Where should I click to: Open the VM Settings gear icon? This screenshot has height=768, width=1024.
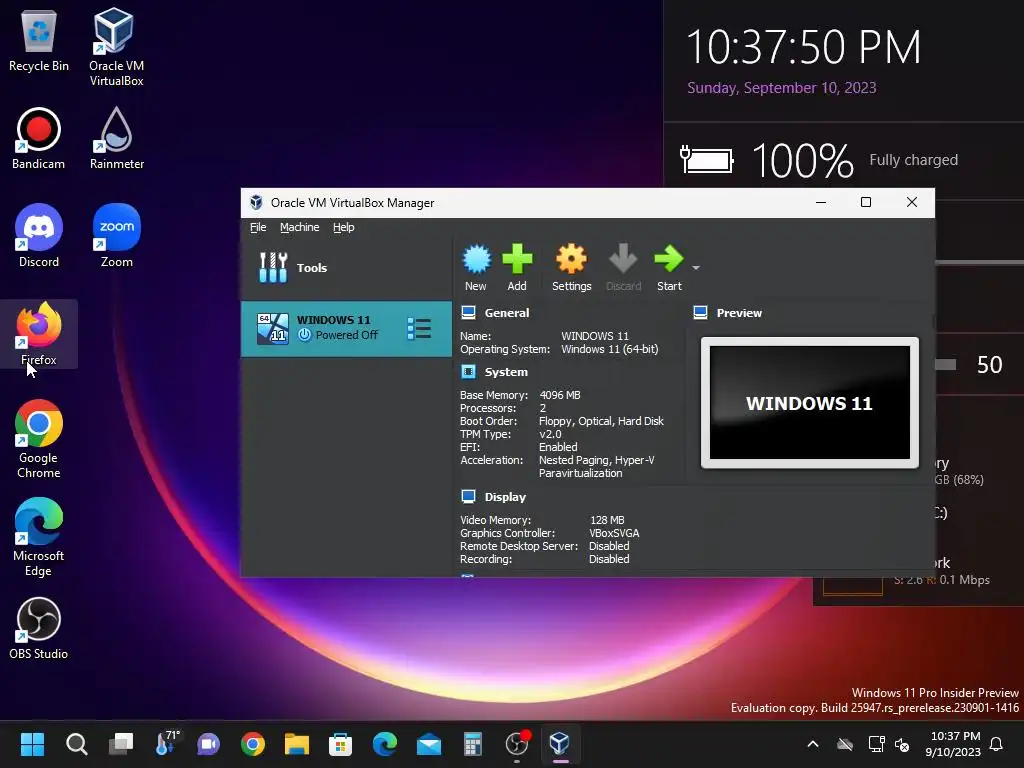pyautogui.click(x=571, y=267)
